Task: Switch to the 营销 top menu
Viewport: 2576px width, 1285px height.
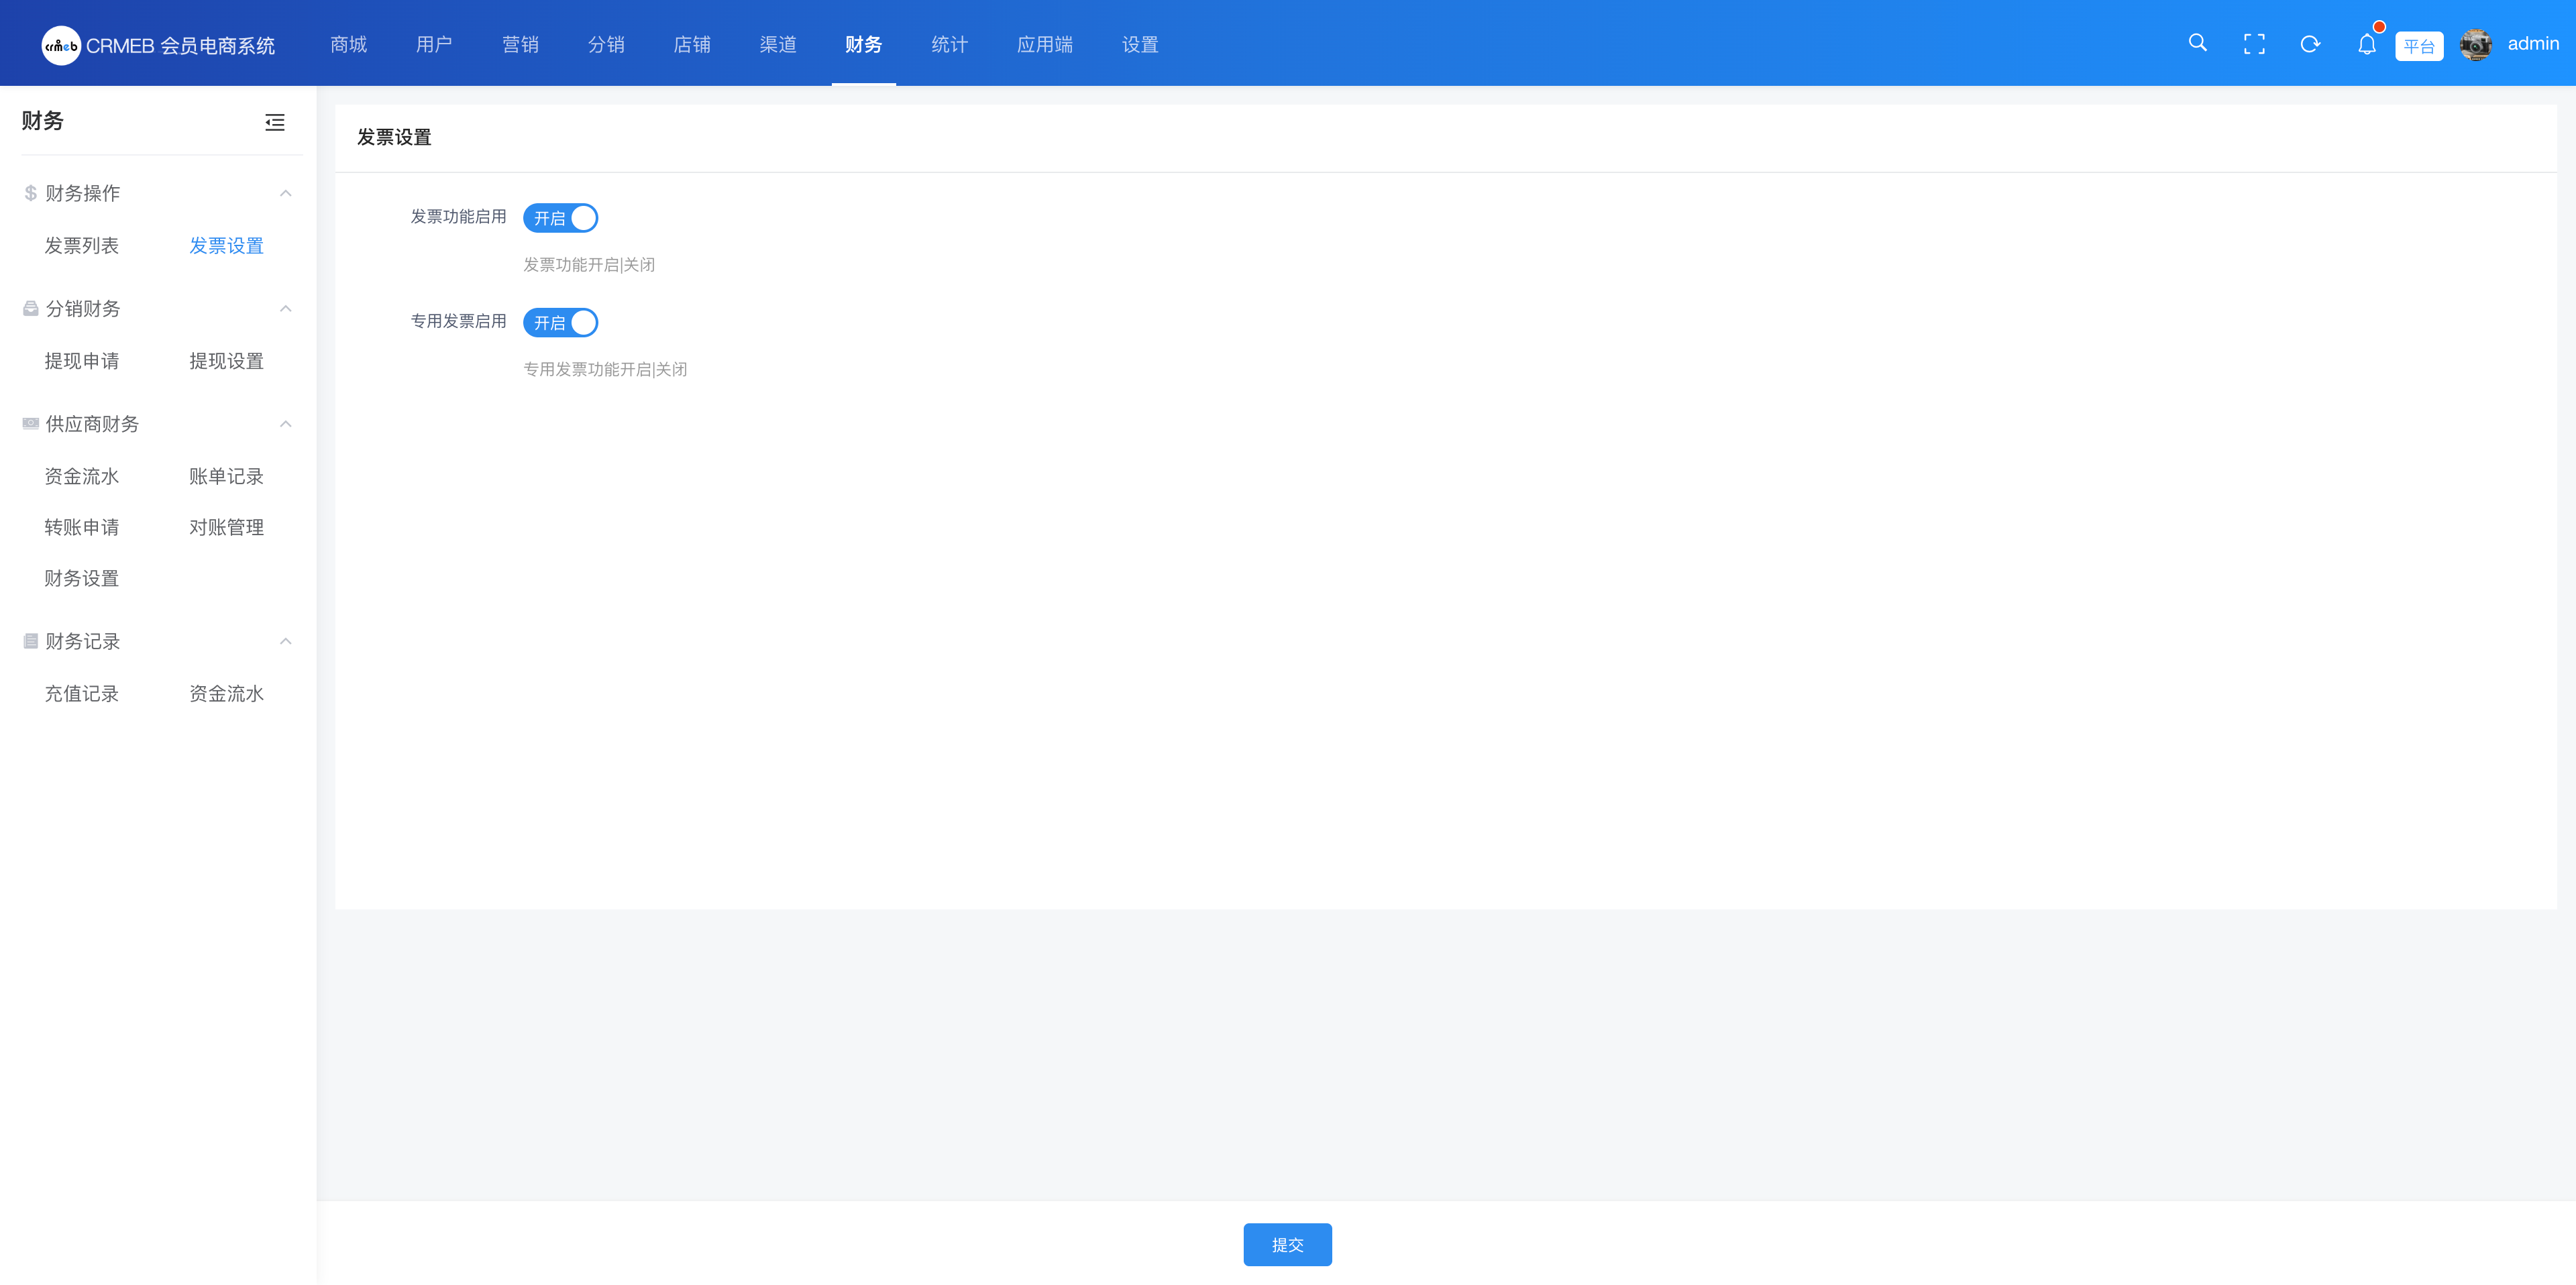Action: (520, 45)
